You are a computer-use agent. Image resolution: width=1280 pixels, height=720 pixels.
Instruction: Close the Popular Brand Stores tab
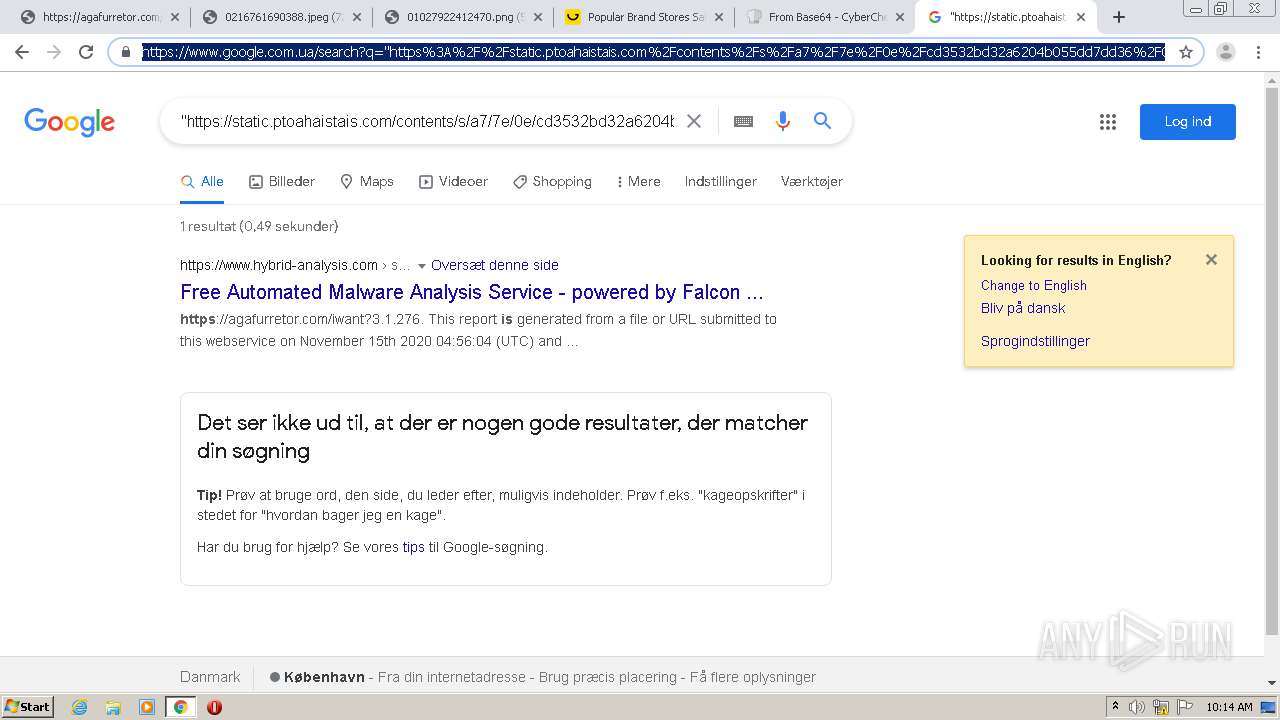click(719, 17)
